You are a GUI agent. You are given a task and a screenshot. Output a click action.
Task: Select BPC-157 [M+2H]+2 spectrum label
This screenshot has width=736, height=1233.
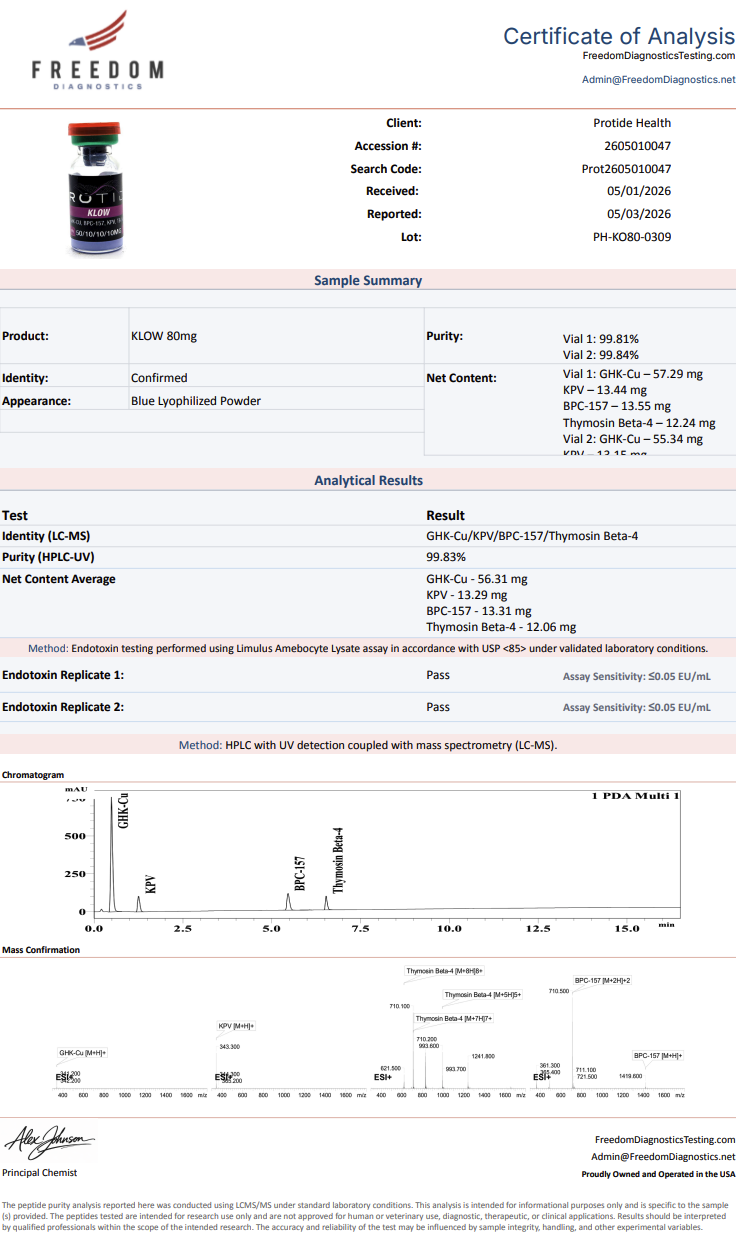click(602, 980)
